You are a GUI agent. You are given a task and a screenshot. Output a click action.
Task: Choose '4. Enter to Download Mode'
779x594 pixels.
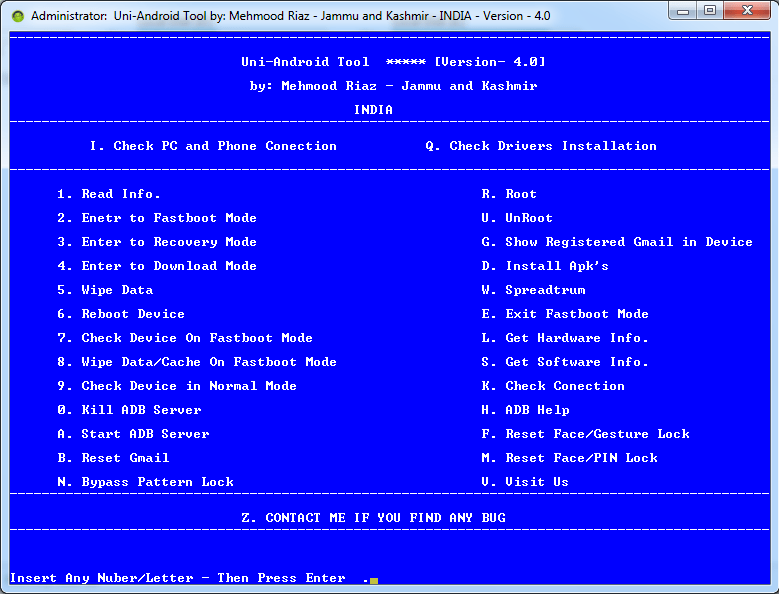157,266
